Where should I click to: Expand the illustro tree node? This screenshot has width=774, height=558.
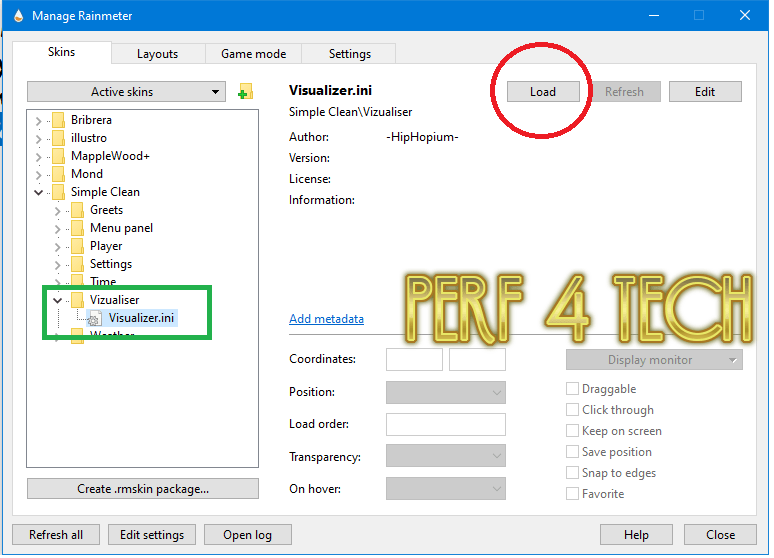39,139
